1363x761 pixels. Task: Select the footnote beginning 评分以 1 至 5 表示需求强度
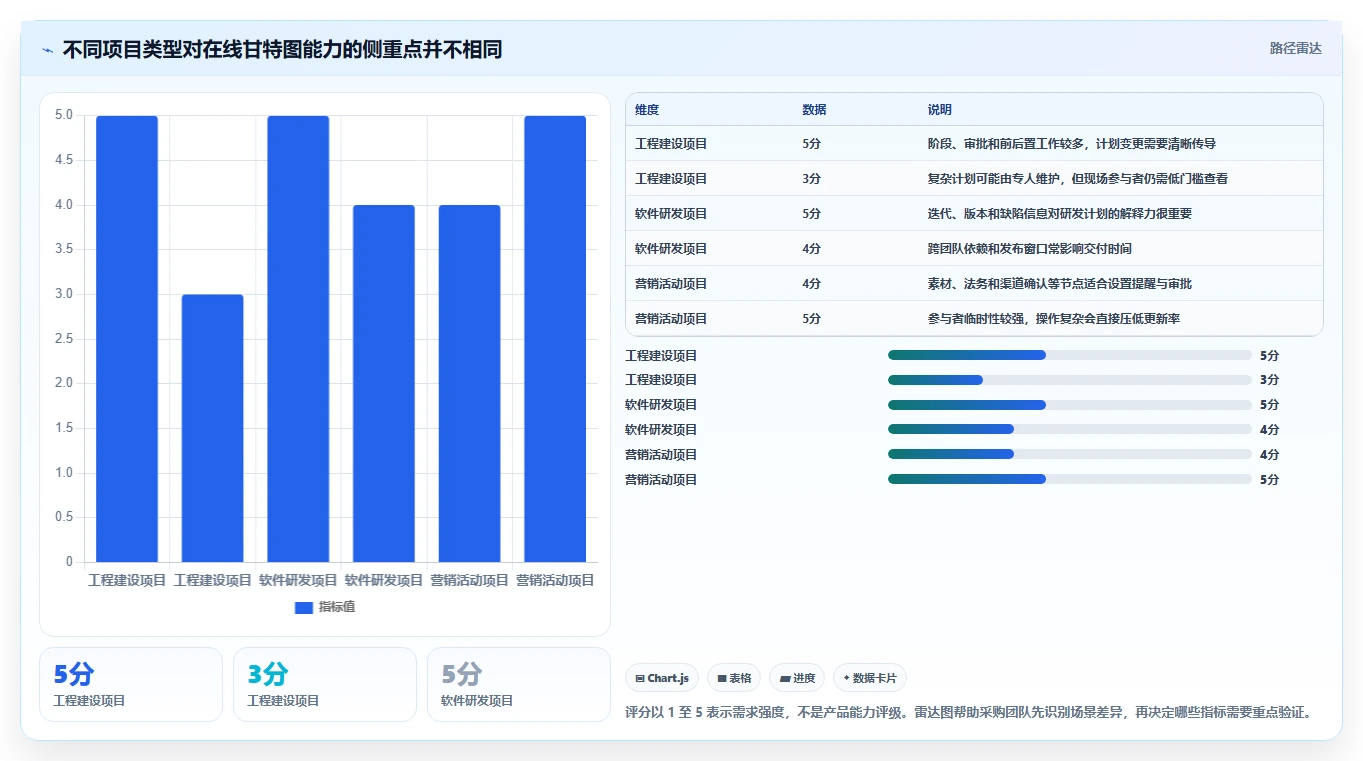pyautogui.click(x=968, y=713)
